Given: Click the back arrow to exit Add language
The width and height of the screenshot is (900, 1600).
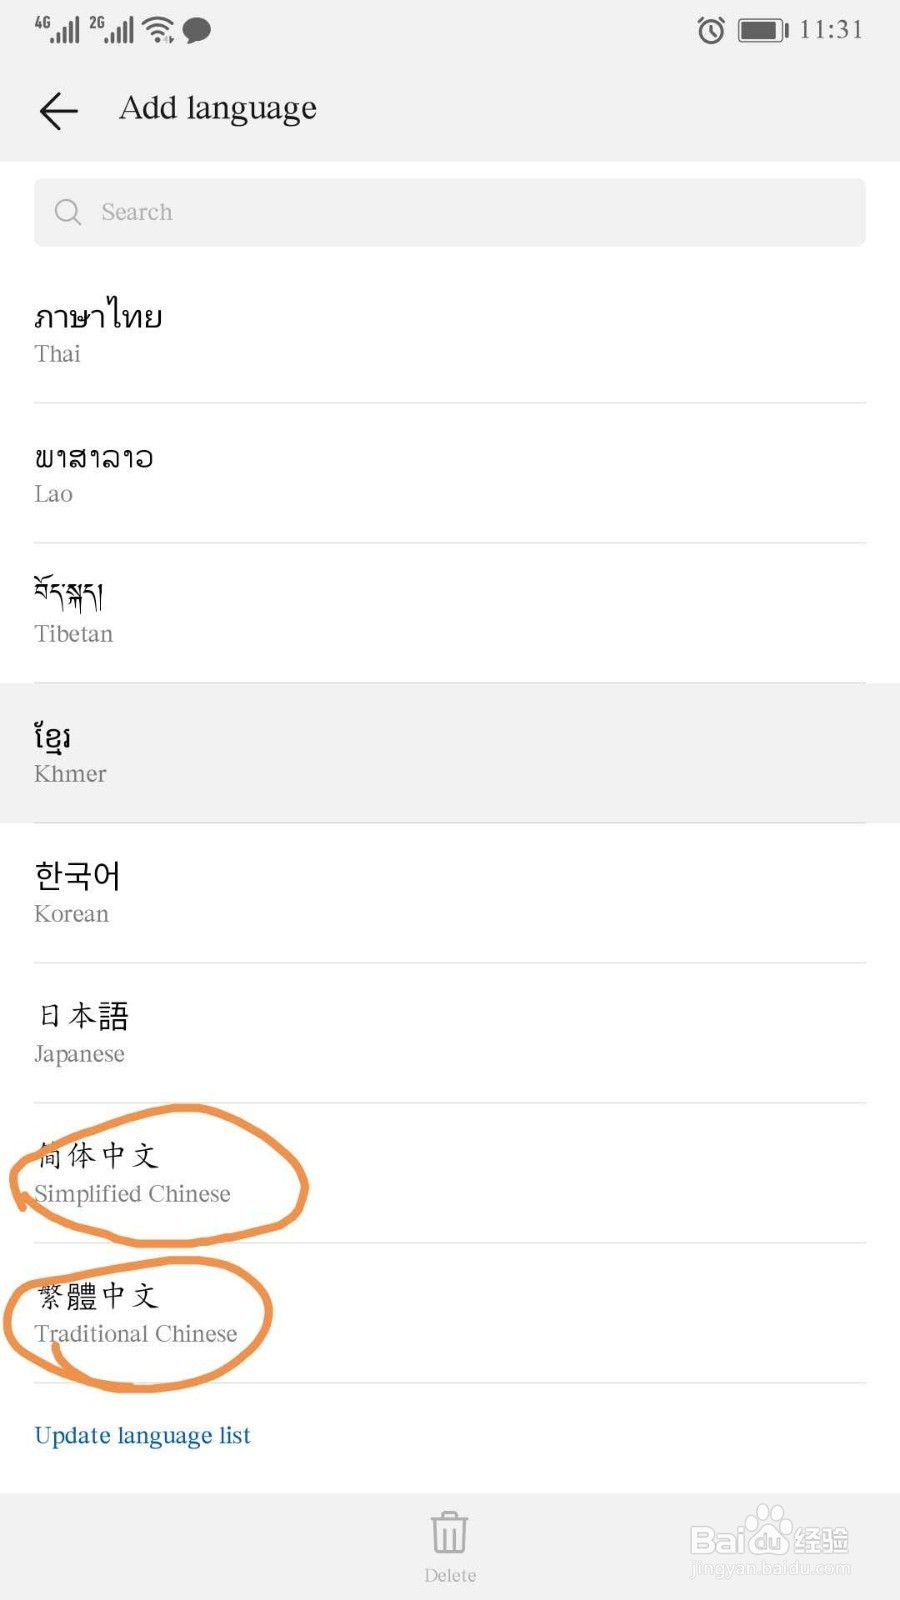Looking at the screenshot, I should 57,110.
